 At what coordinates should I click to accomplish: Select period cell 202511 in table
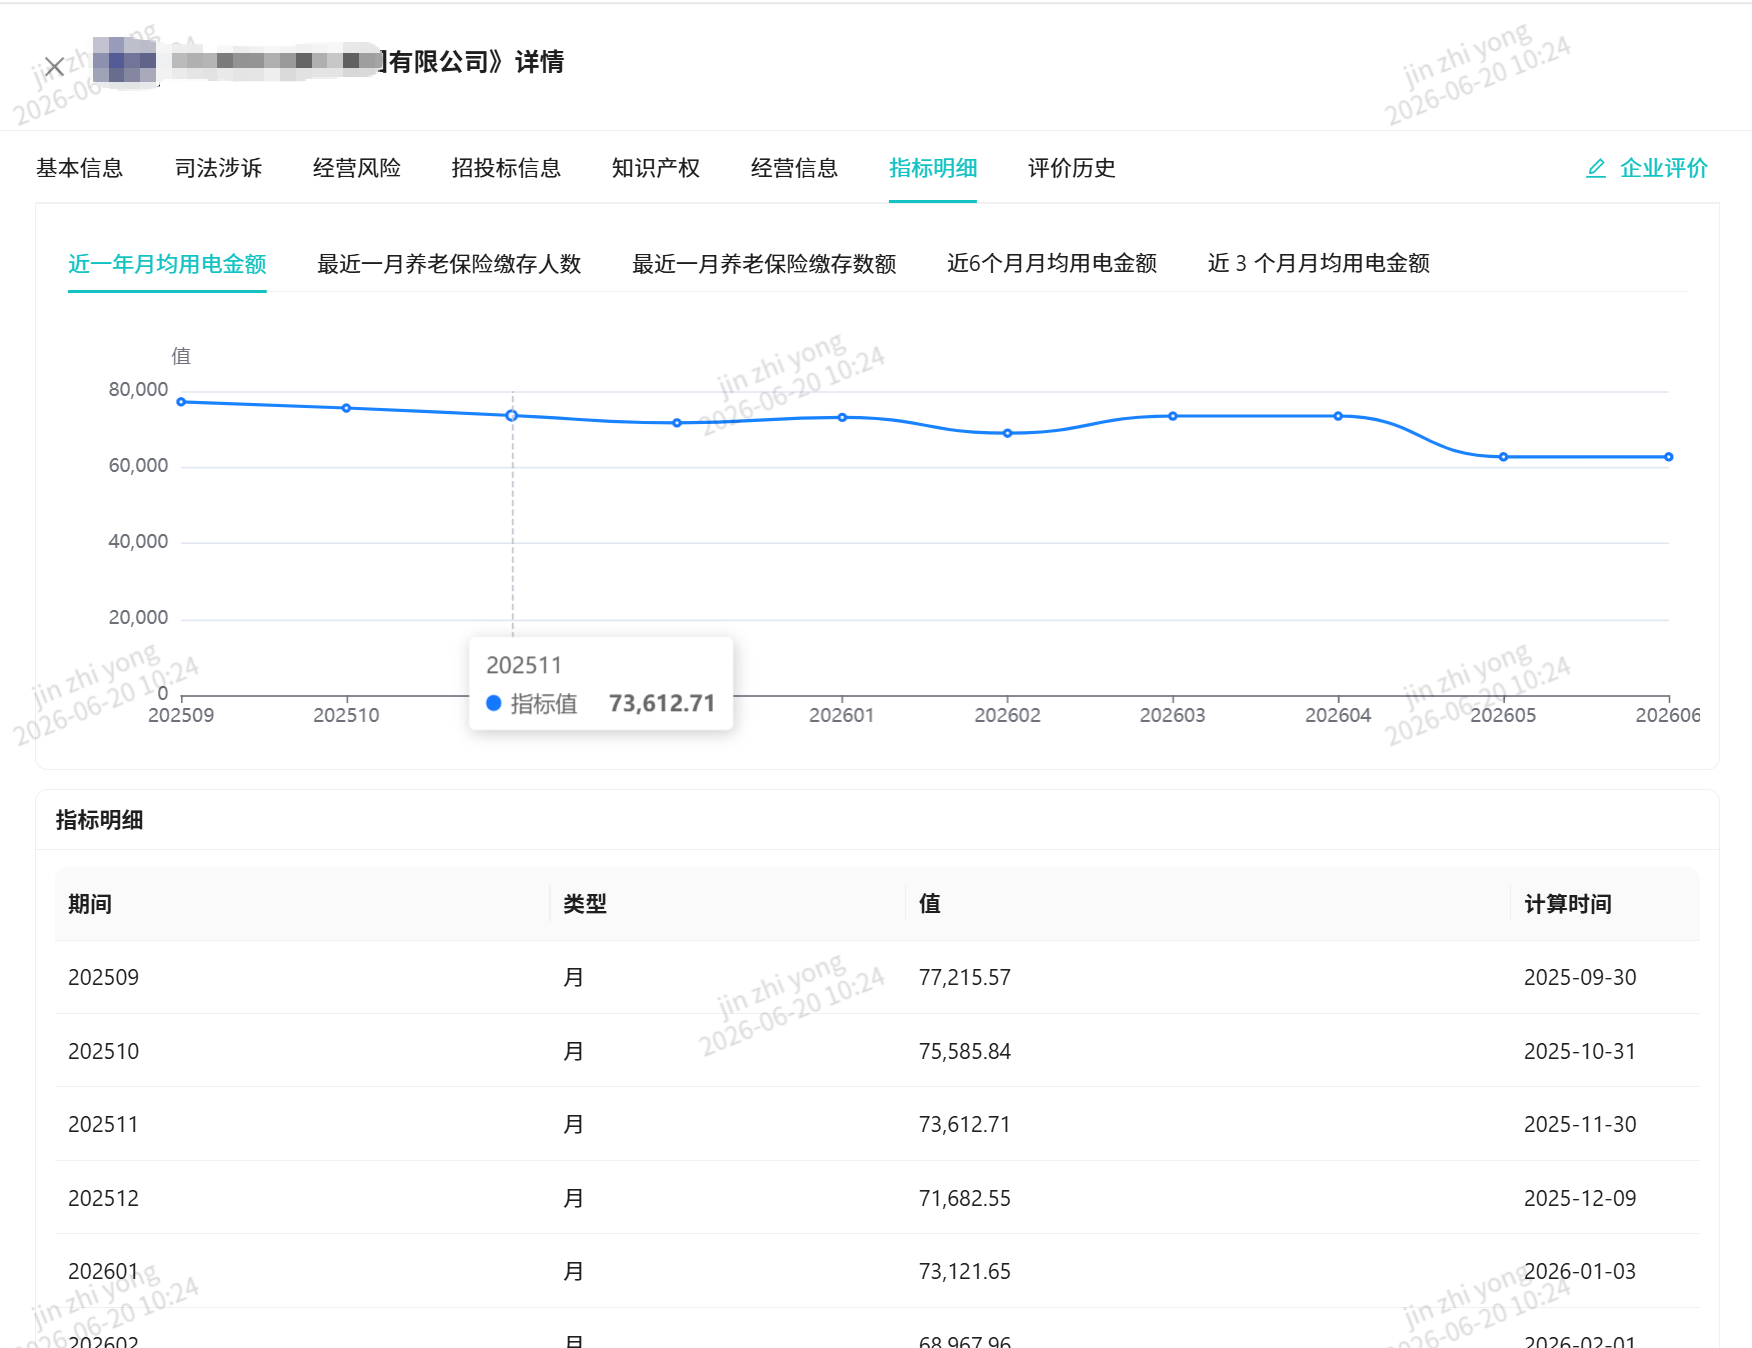coord(104,1124)
